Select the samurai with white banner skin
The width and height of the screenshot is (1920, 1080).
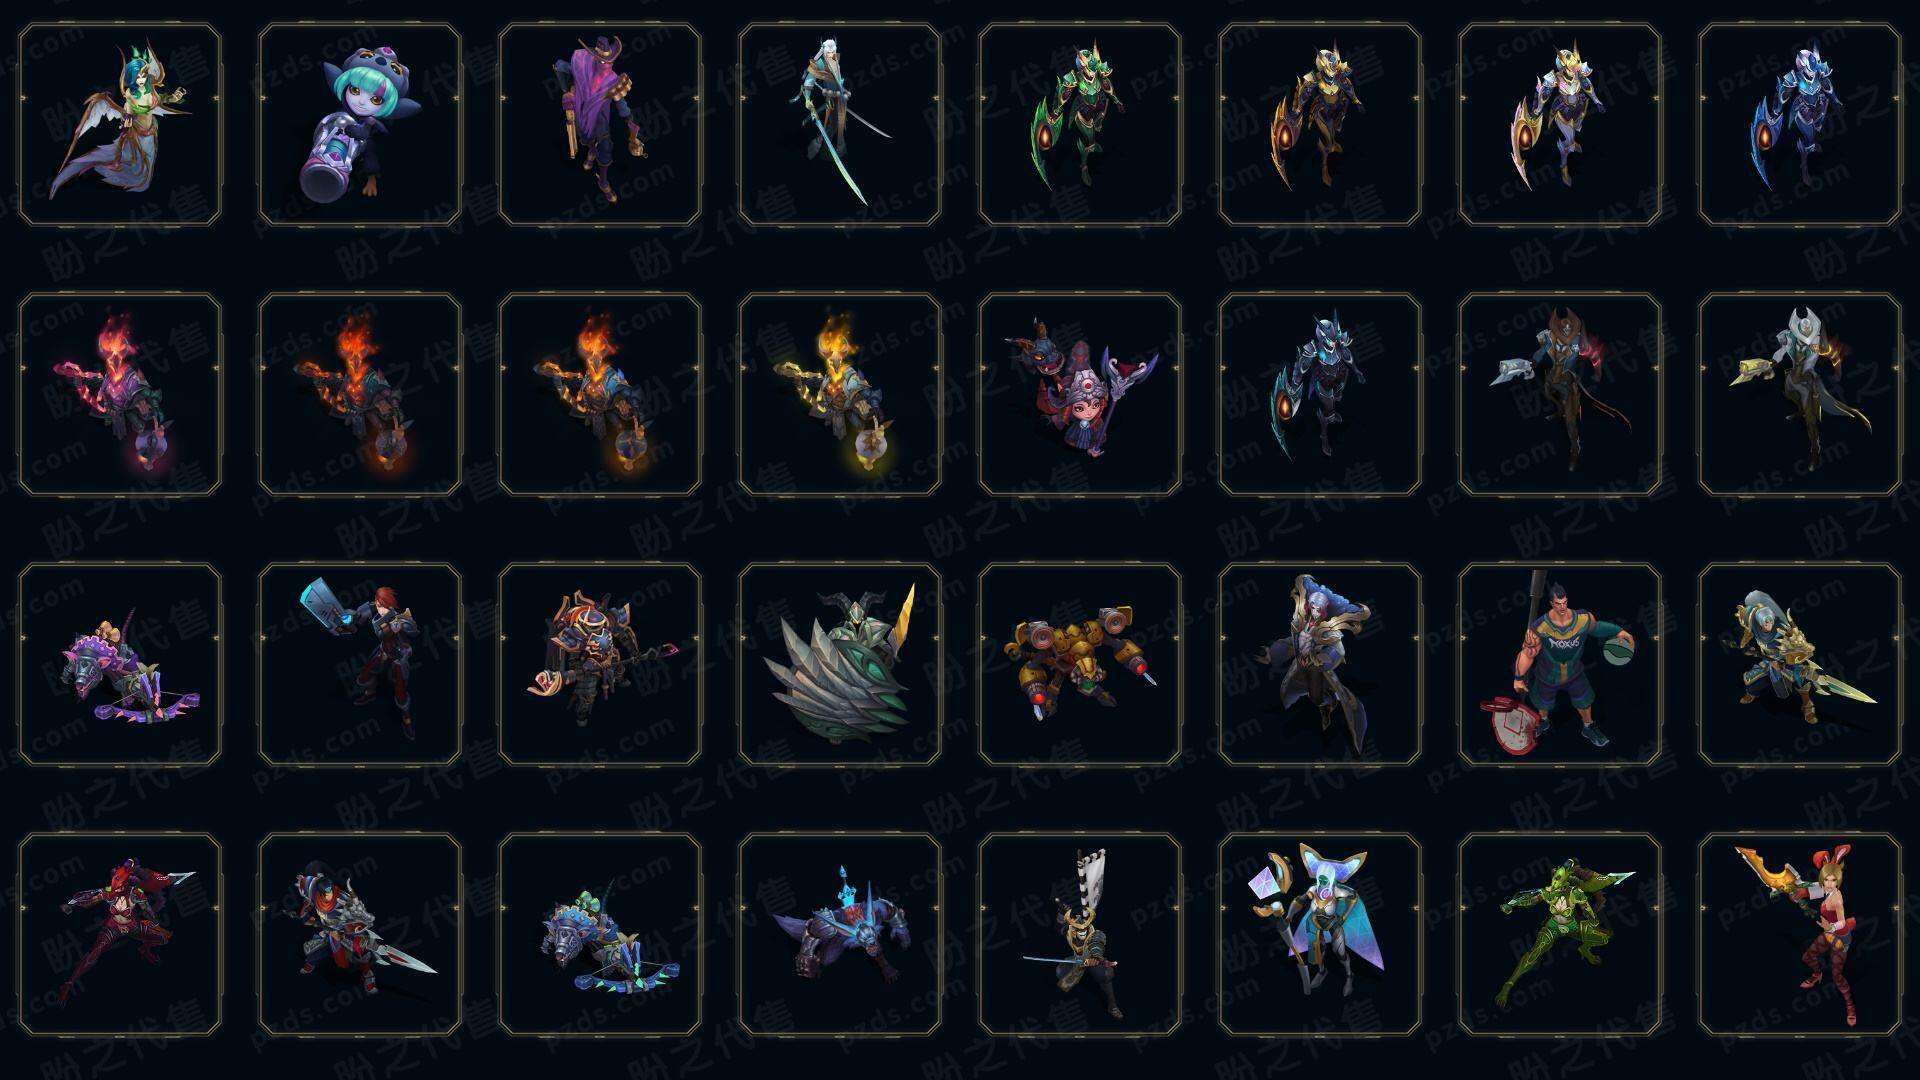[x=1080, y=935]
